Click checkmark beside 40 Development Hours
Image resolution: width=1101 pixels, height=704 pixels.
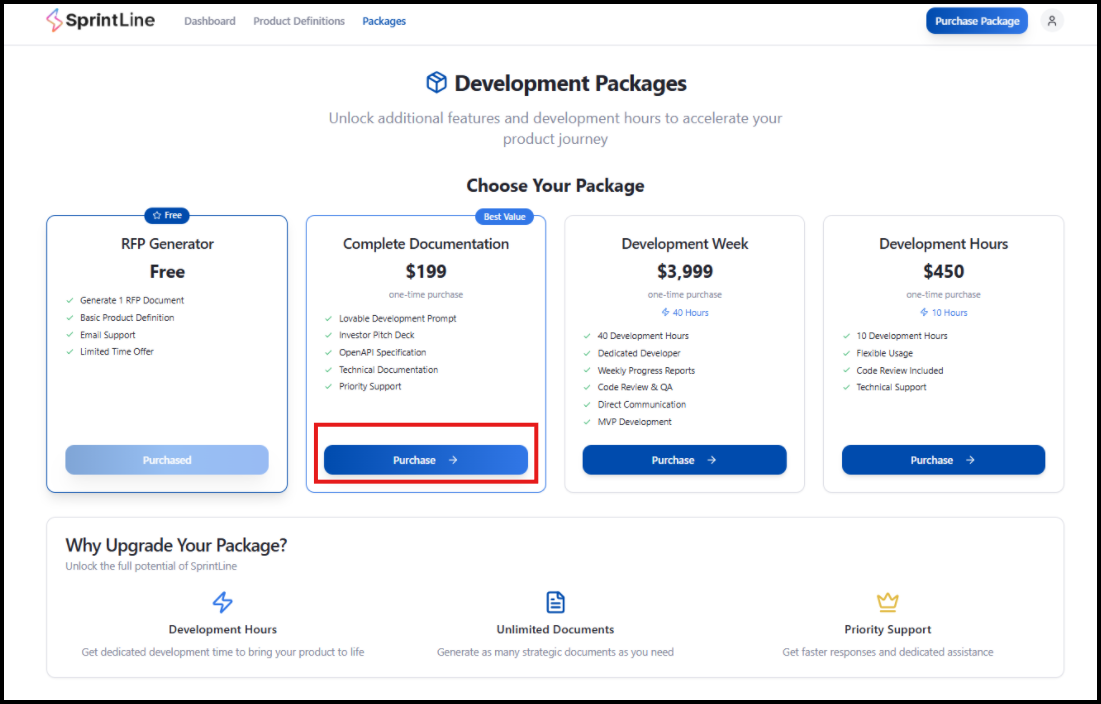(587, 336)
